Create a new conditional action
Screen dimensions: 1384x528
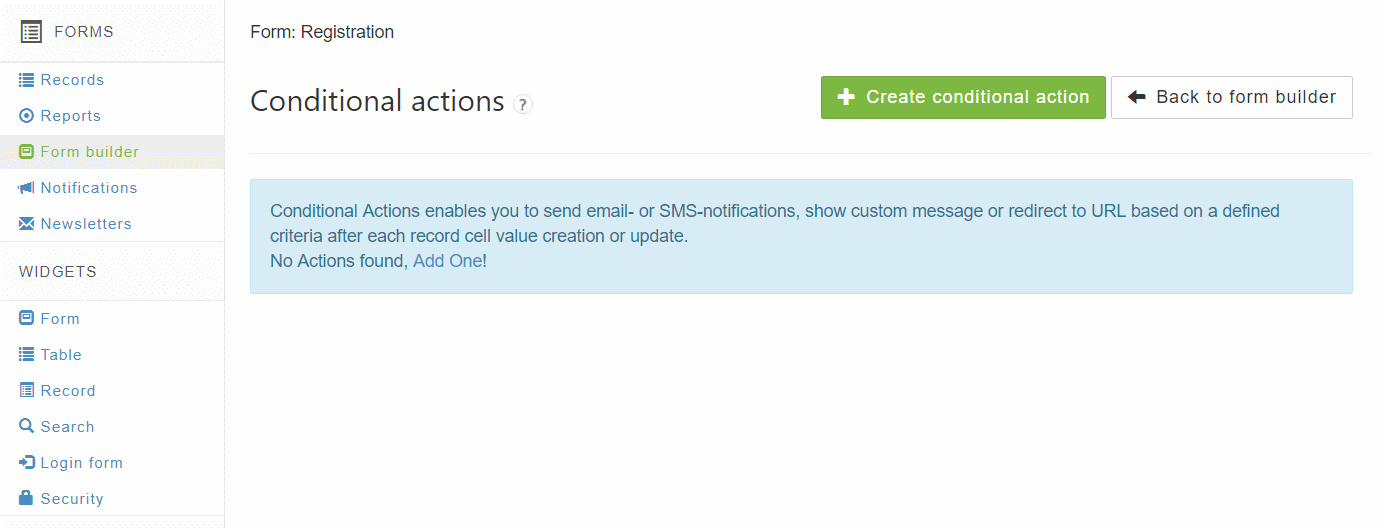point(963,97)
